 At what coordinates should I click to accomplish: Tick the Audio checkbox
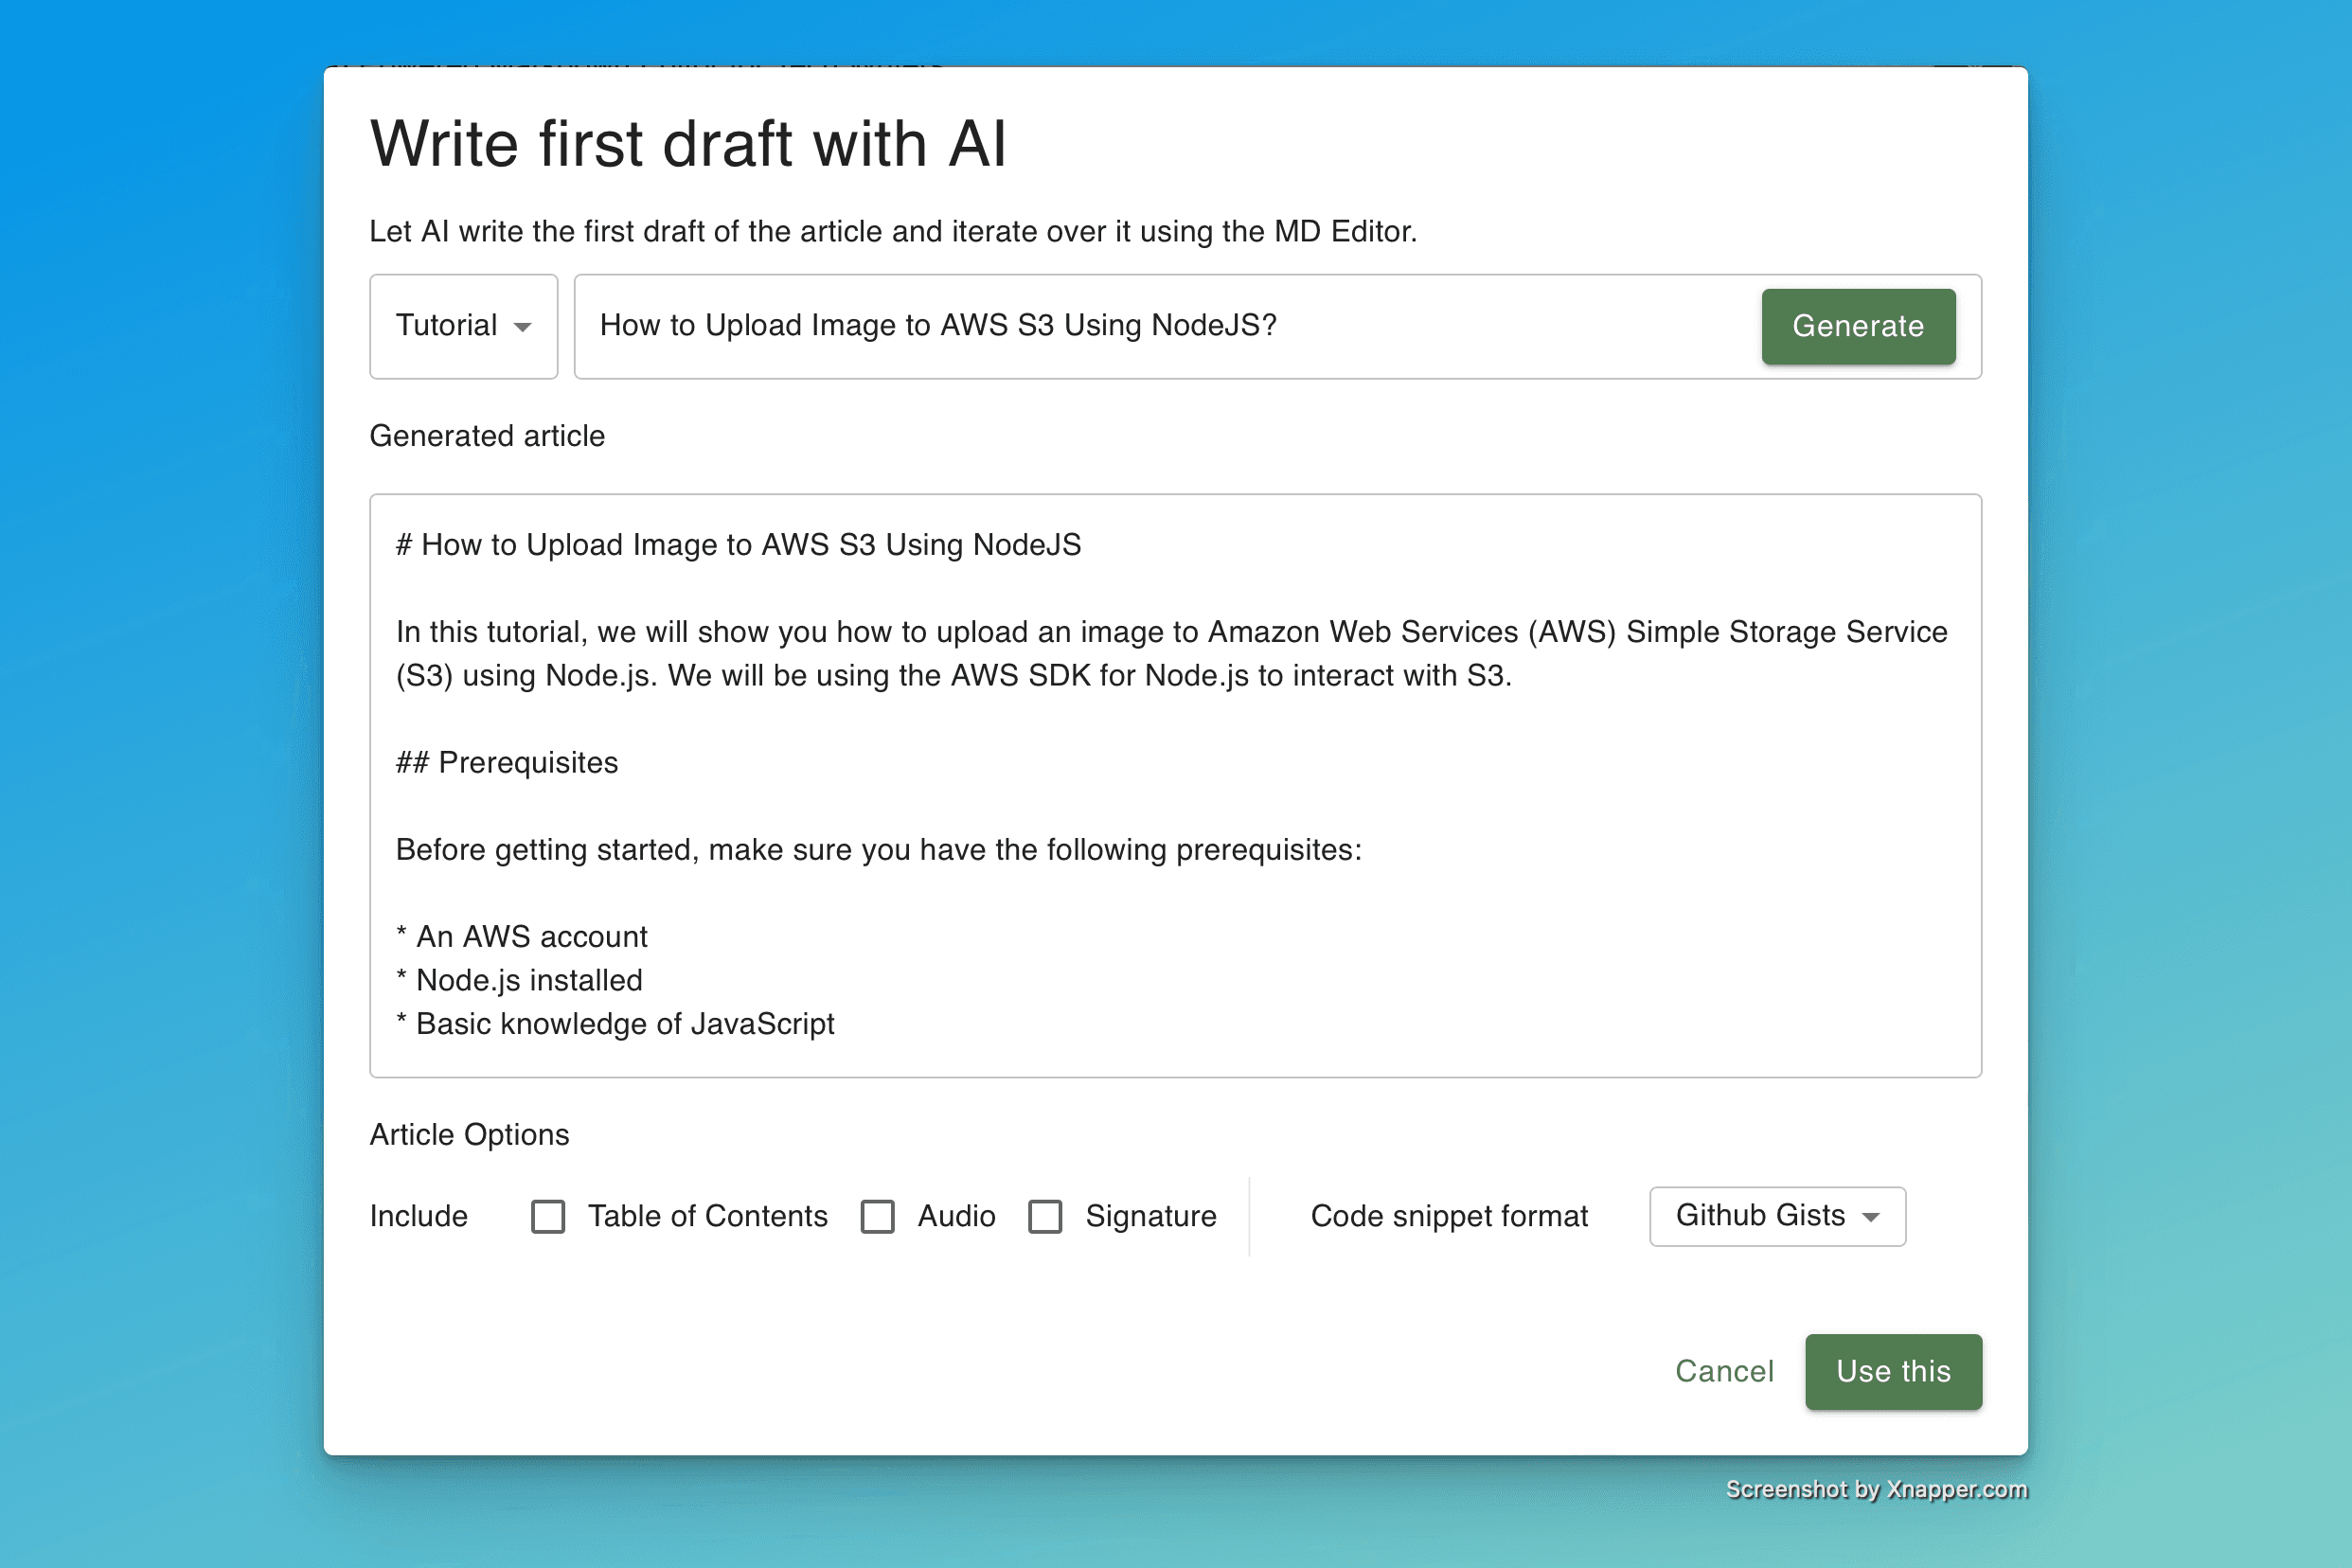click(878, 1216)
